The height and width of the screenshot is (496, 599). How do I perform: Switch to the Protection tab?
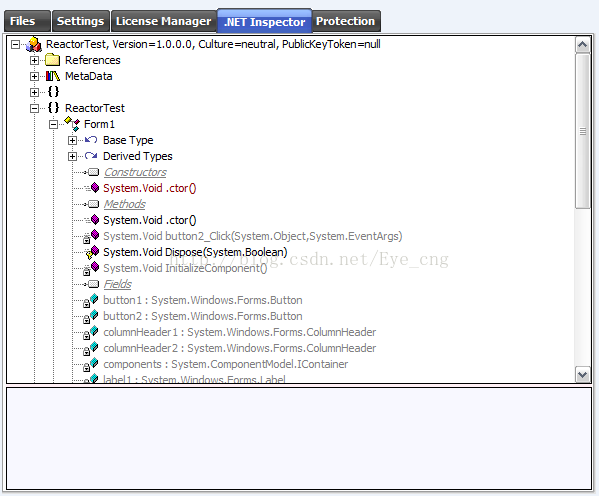click(x=346, y=21)
